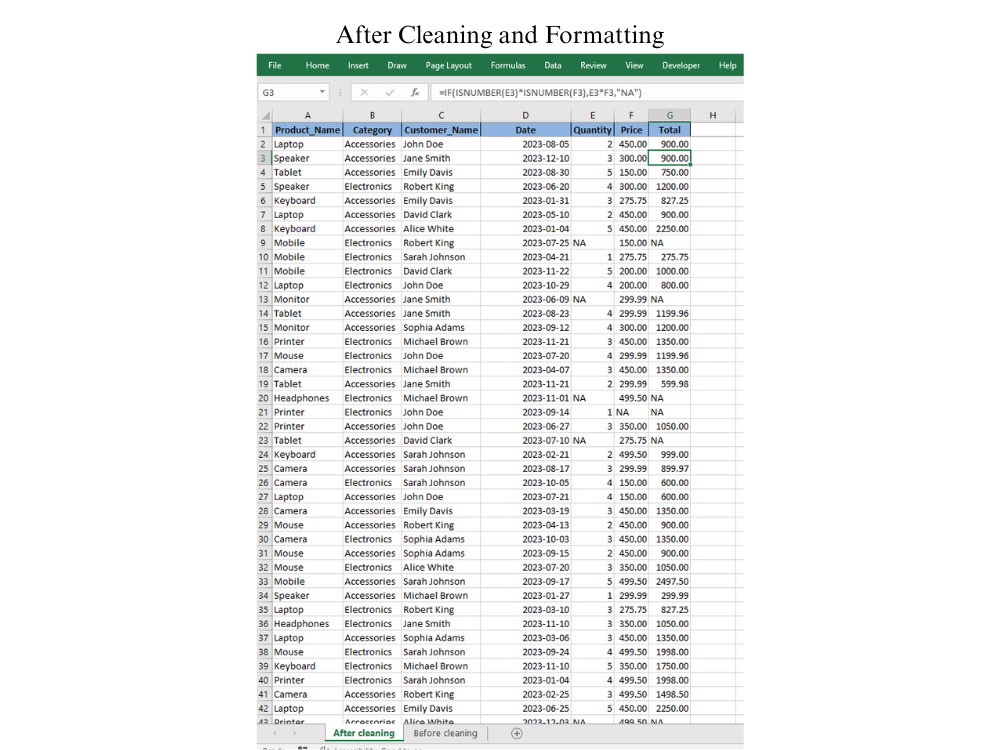Open the Data ribbon tab
This screenshot has height=750, width=1000.
pyautogui.click(x=552, y=65)
